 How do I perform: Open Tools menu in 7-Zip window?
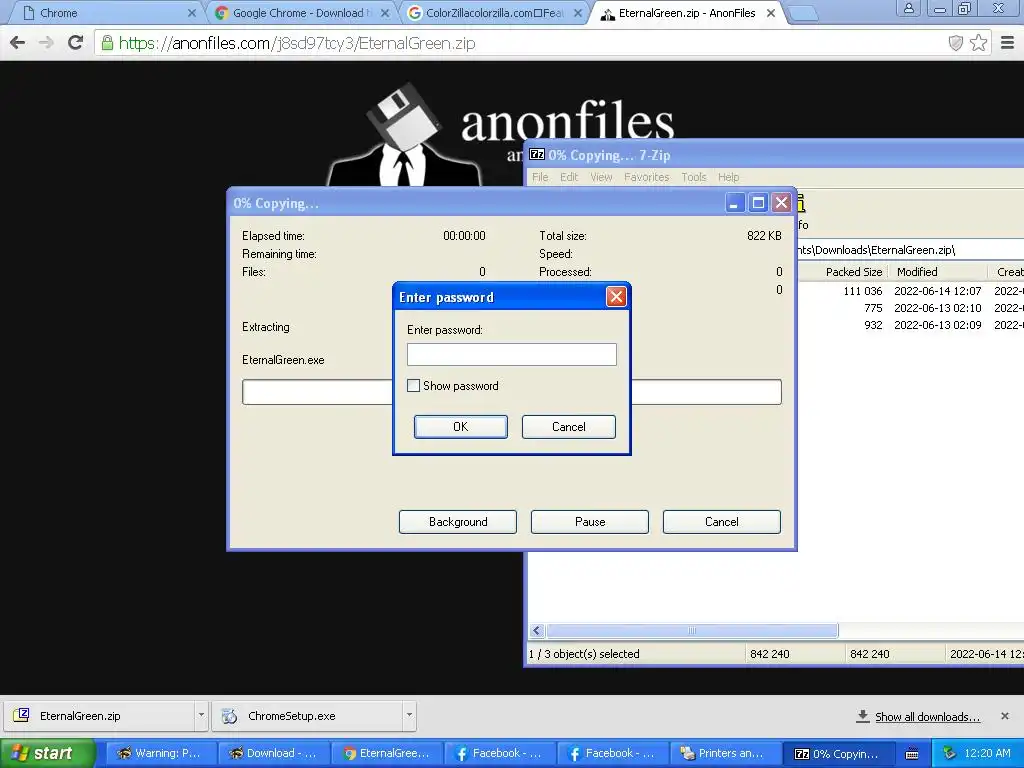click(694, 177)
